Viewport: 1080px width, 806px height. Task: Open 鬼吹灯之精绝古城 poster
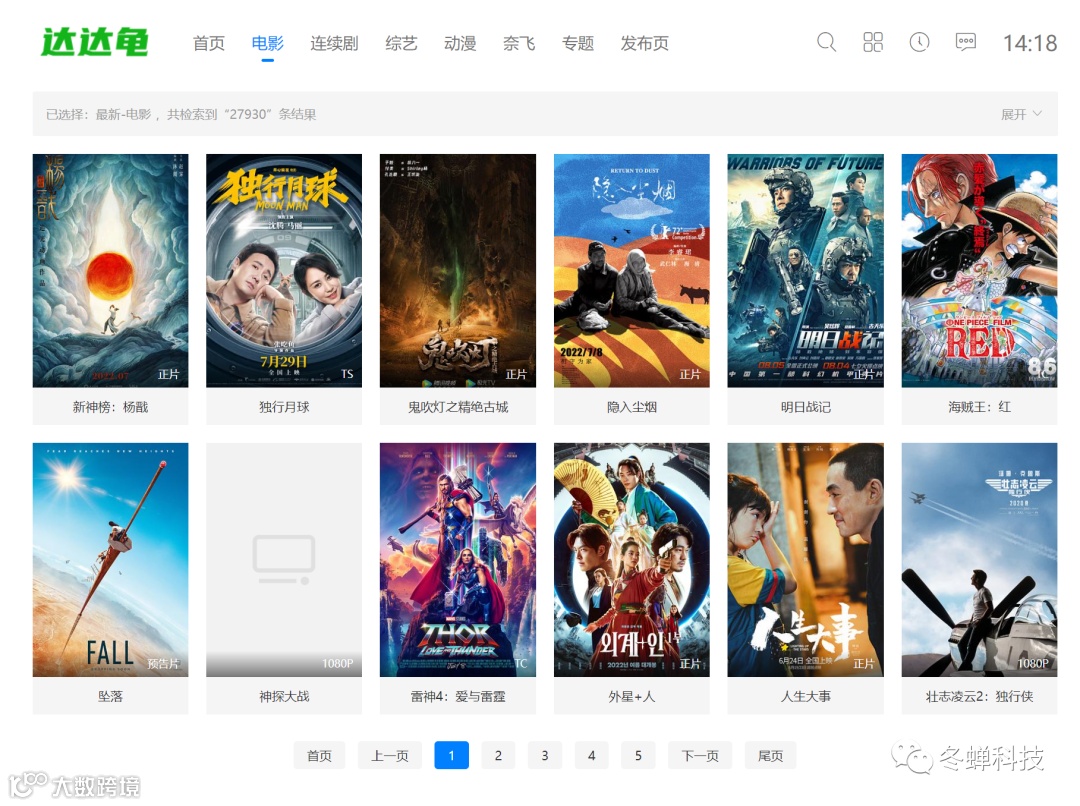[x=457, y=270]
